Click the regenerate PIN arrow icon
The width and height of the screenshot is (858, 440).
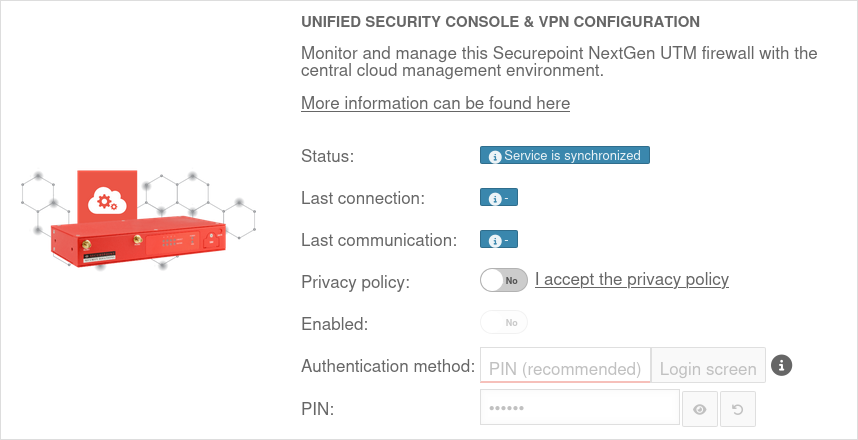tap(738, 409)
